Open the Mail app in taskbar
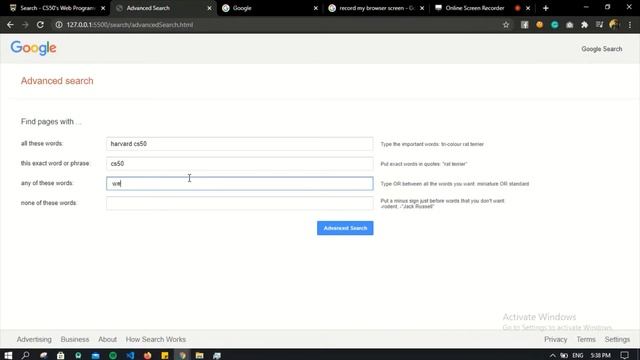Image resolution: width=640 pixels, height=360 pixels. [96, 356]
